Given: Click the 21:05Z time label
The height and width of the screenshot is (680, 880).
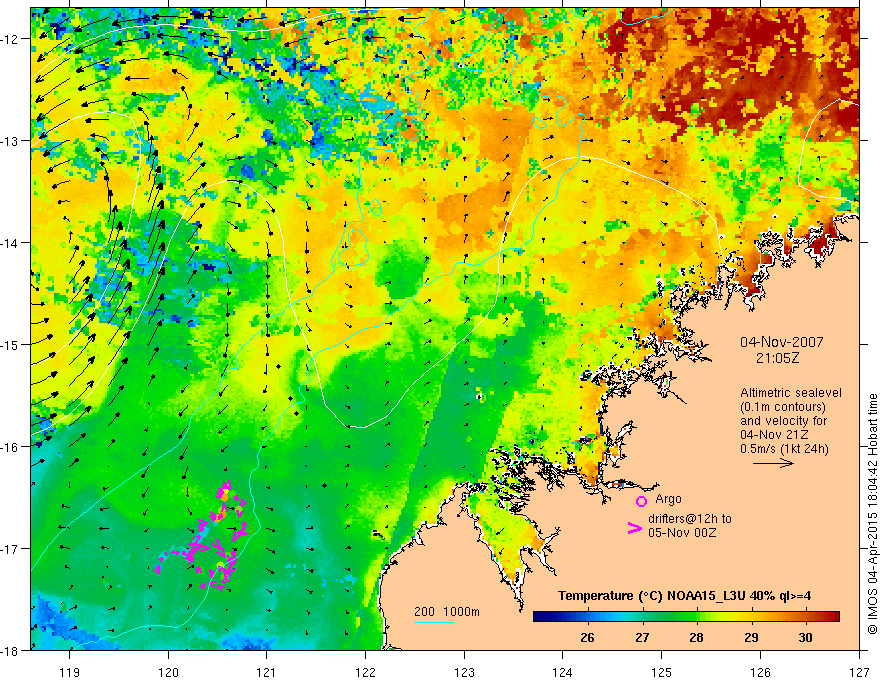Looking at the screenshot, I should (777, 358).
